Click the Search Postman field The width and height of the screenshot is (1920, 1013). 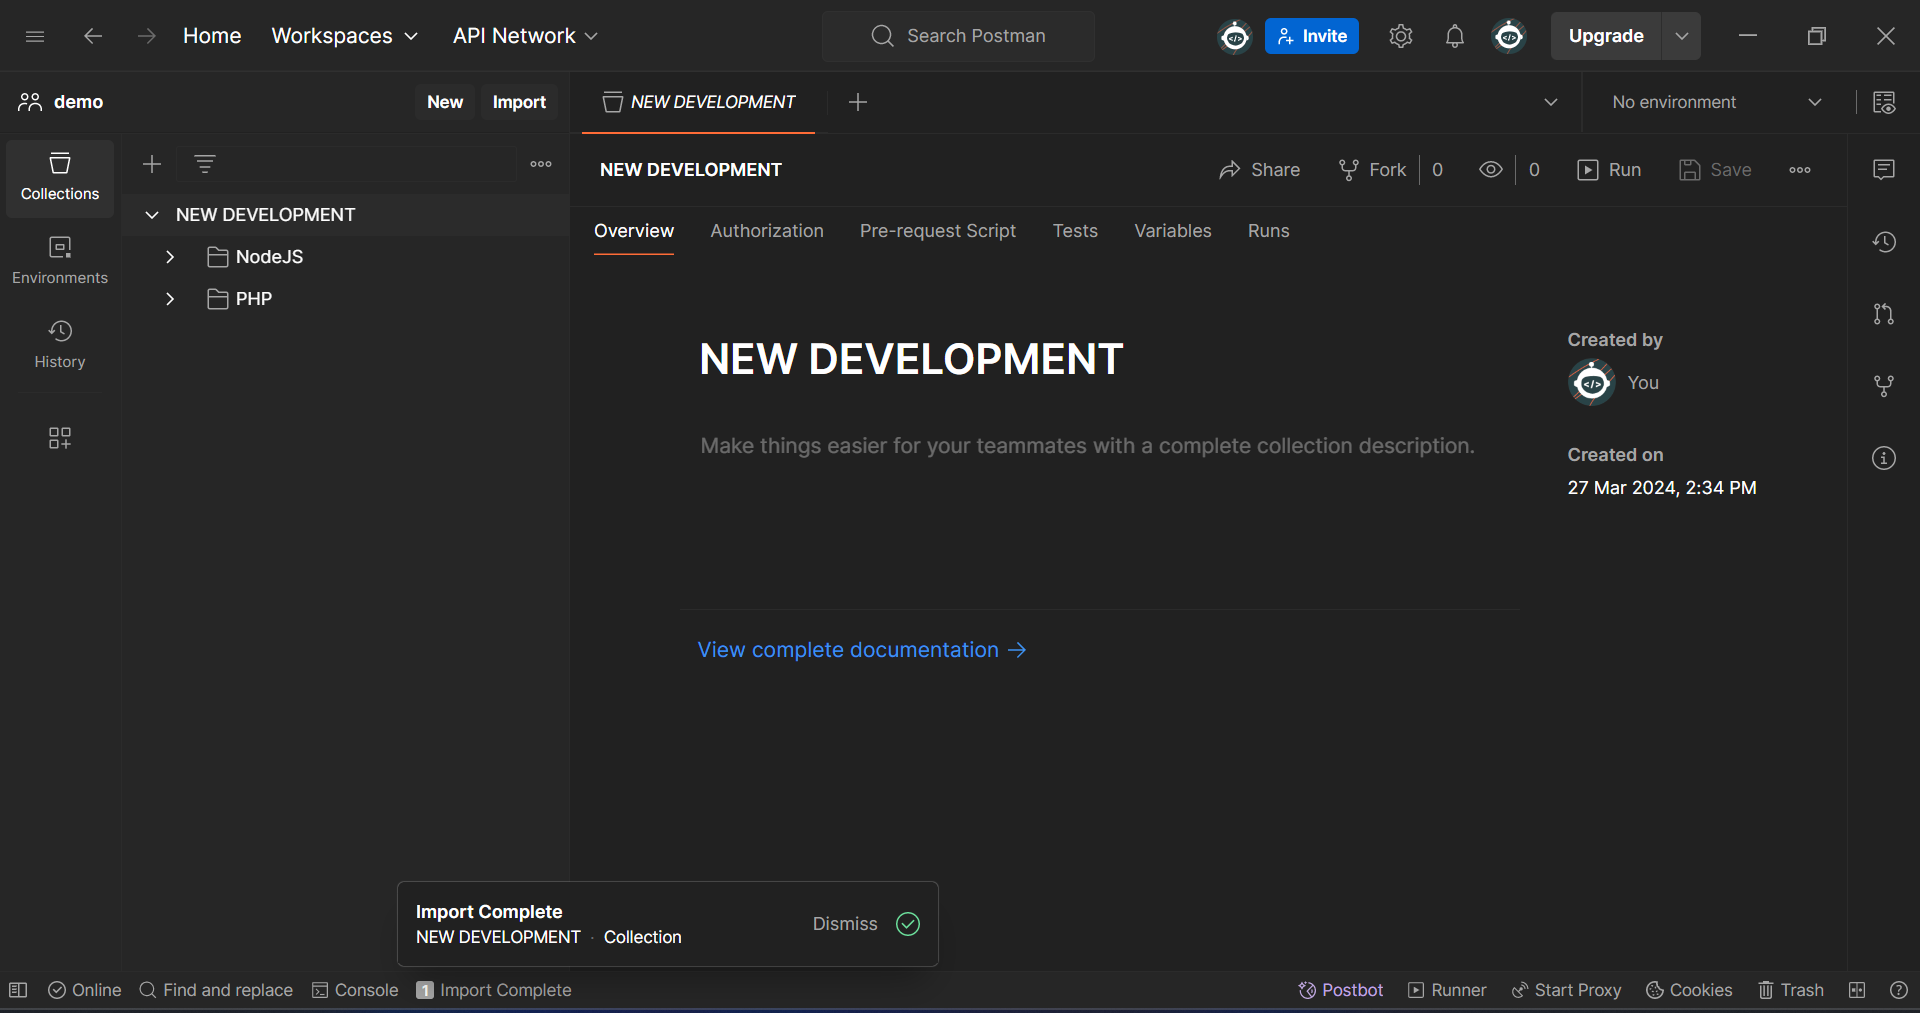click(958, 36)
